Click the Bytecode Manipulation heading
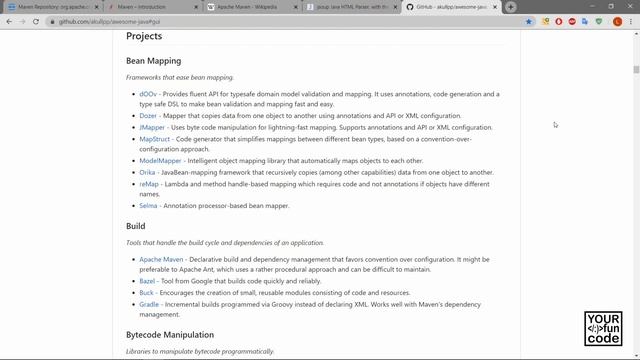The image size is (640, 360). (170, 335)
